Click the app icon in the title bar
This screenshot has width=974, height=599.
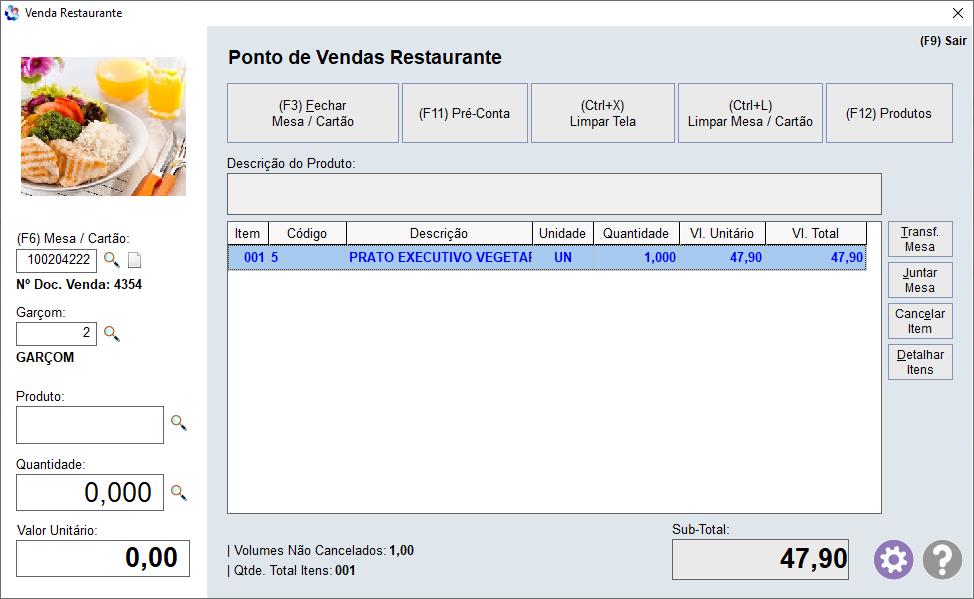pos(12,13)
